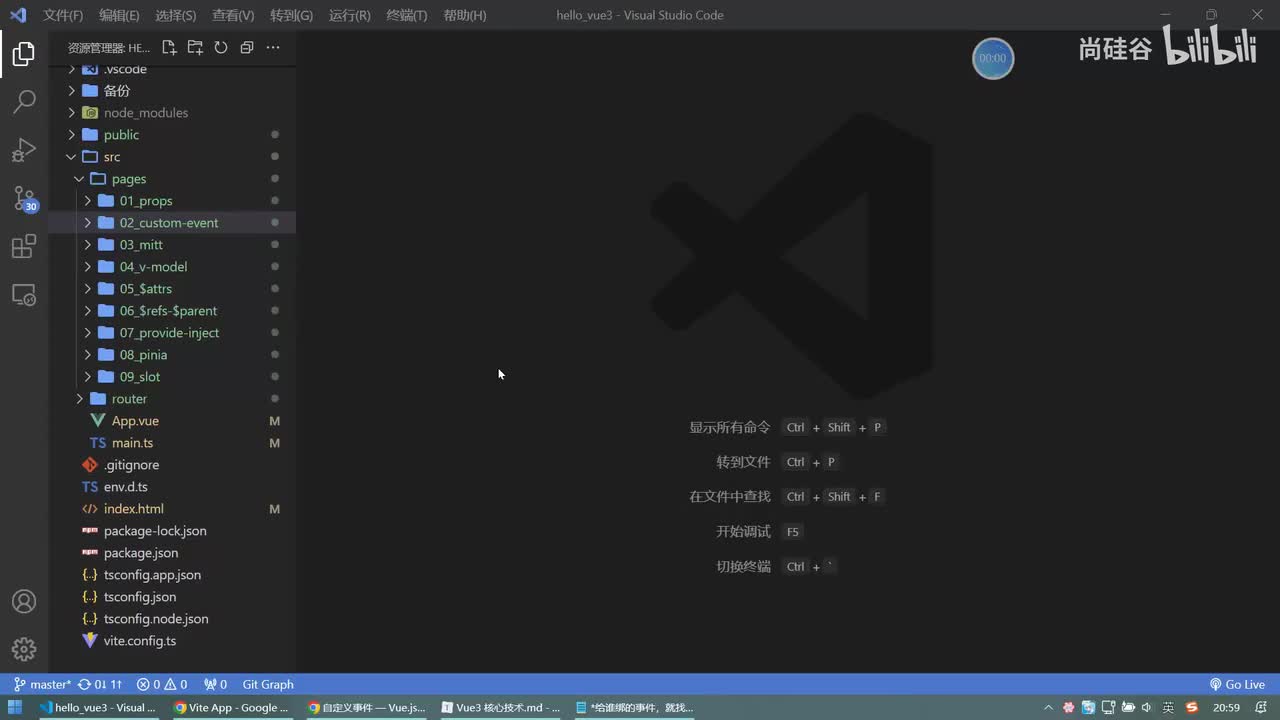Expand the router folder chevron
This screenshot has width=1280, height=720.
[x=79, y=399]
